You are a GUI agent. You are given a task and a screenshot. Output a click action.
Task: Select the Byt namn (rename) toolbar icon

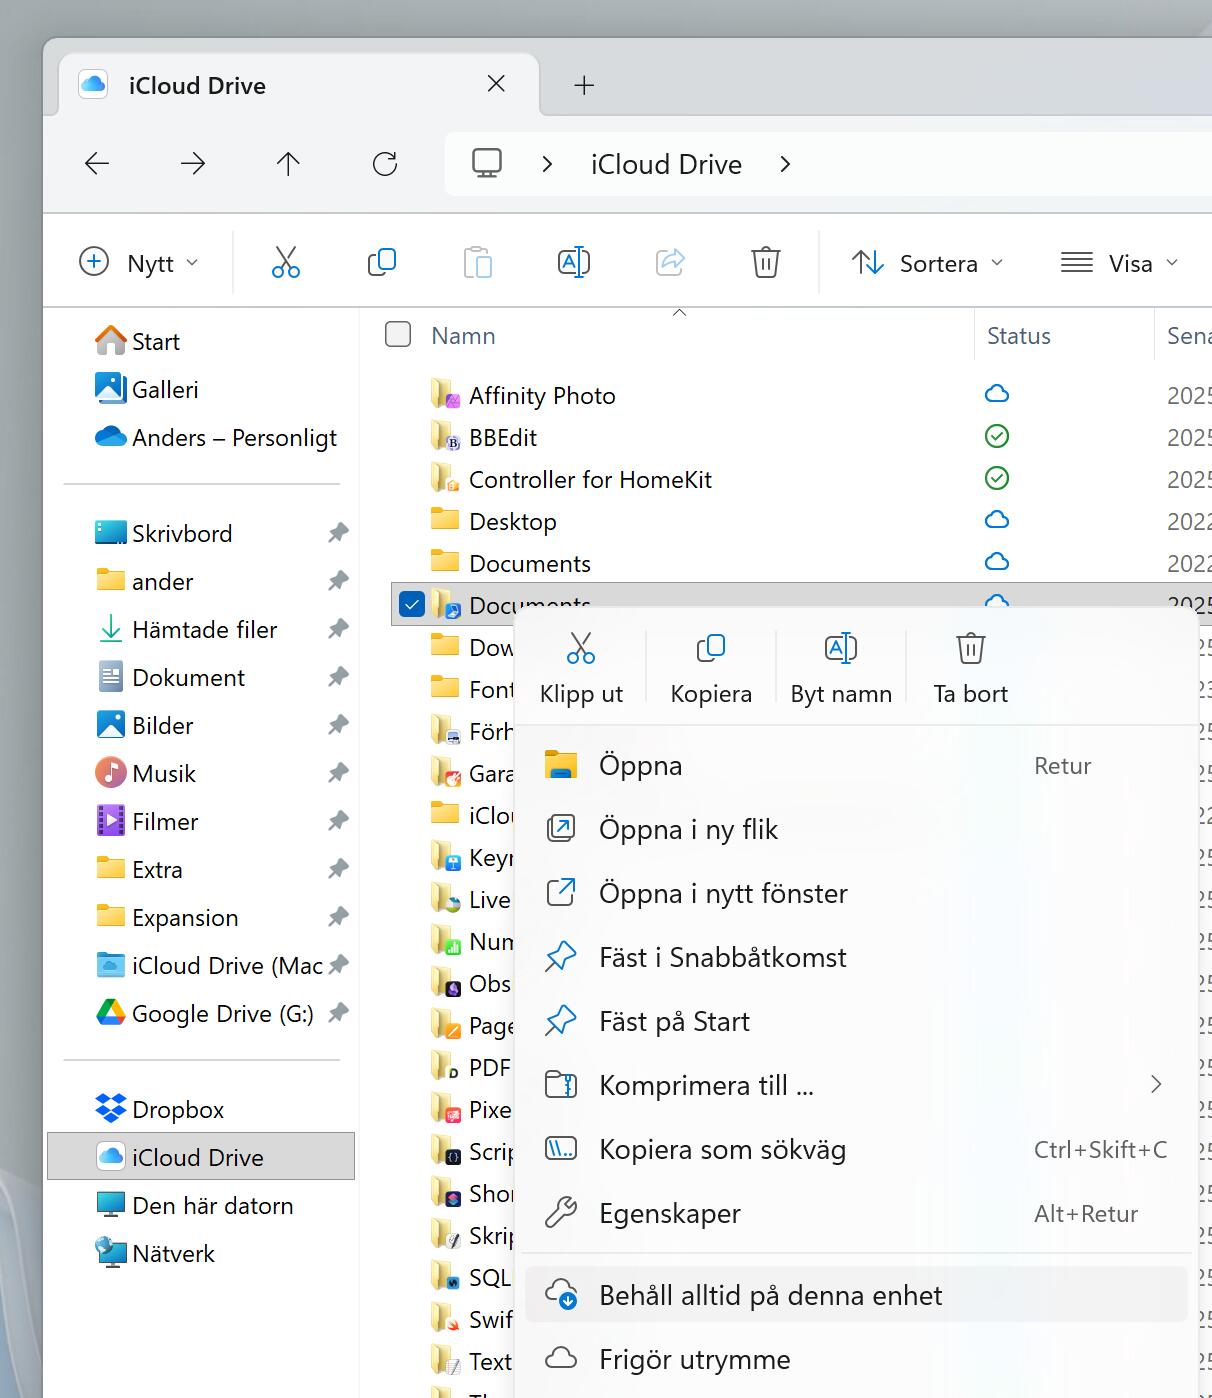pos(573,261)
